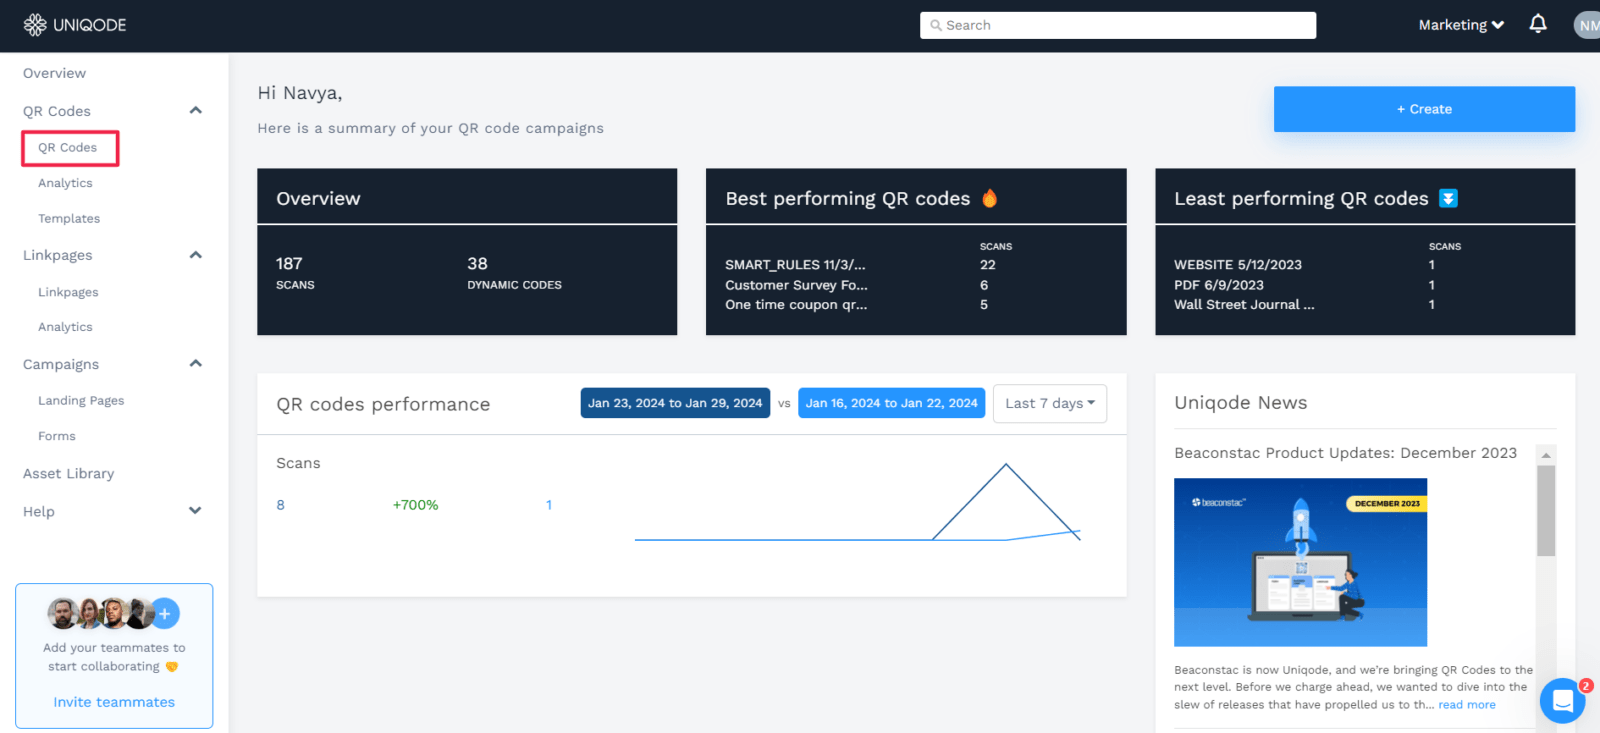Collapse the QR Codes sidebar section
This screenshot has height=733, width=1600.
pos(196,111)
